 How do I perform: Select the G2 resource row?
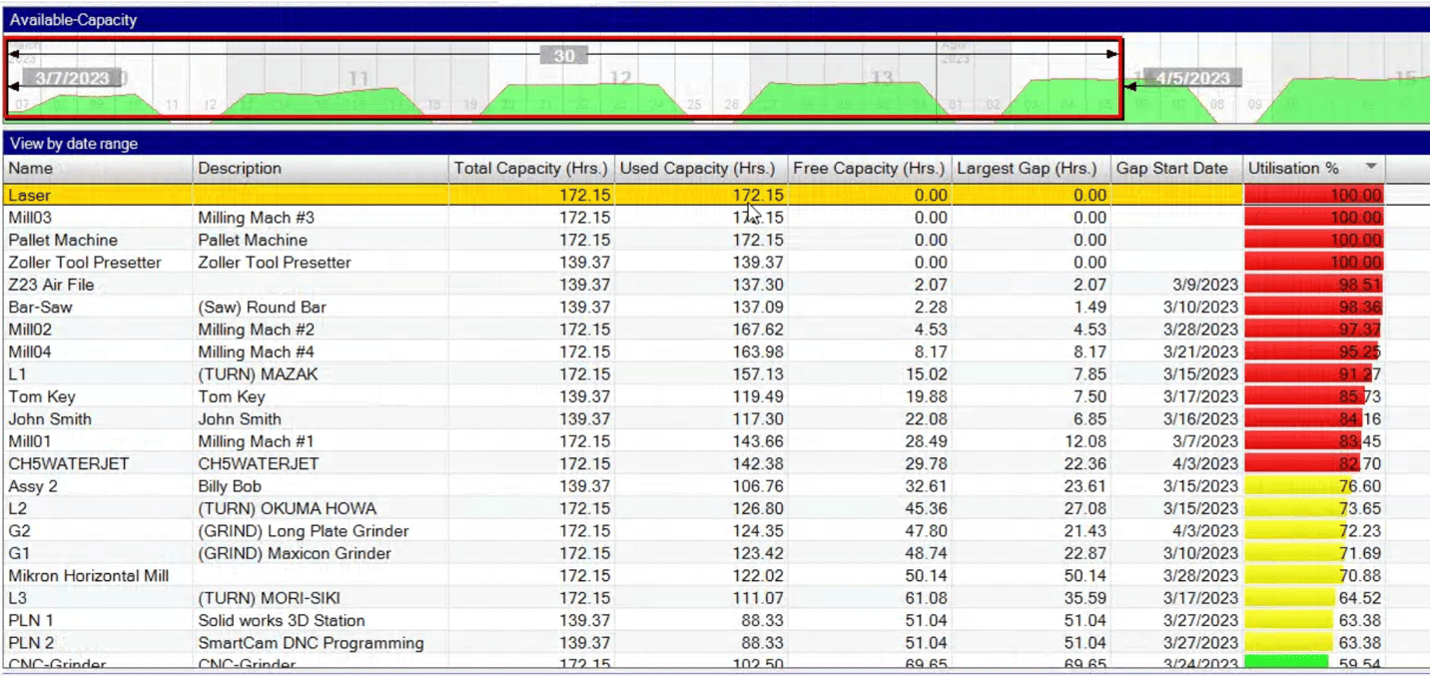point(715,531)
